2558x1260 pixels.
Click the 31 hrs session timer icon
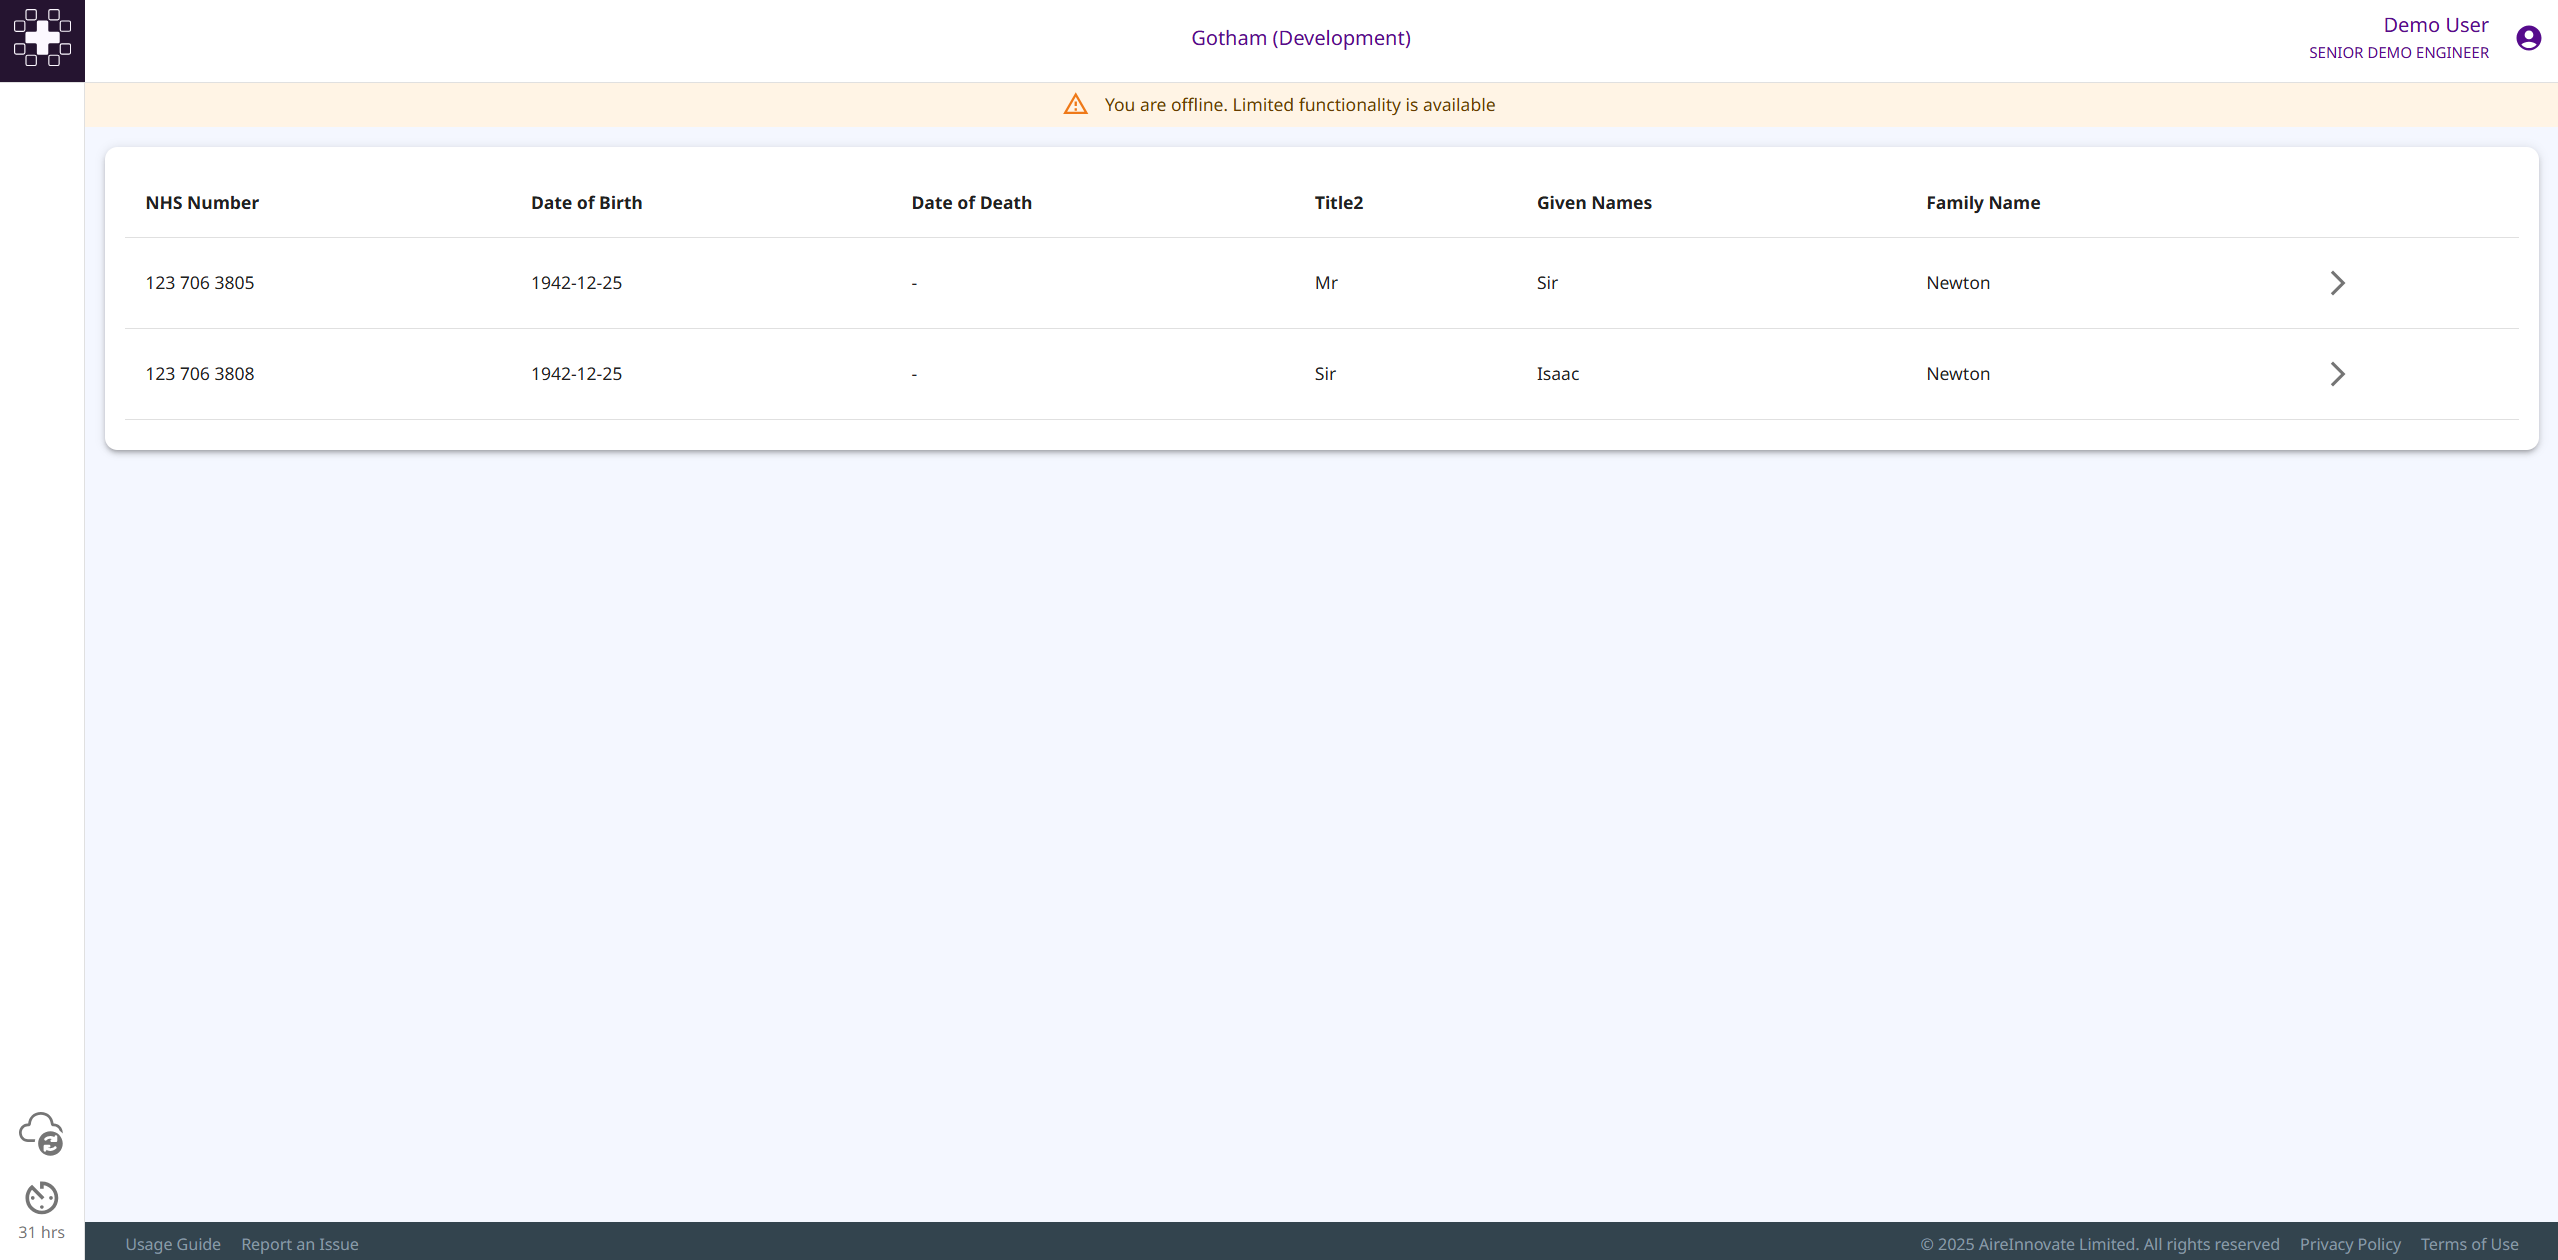point(41,1197)
